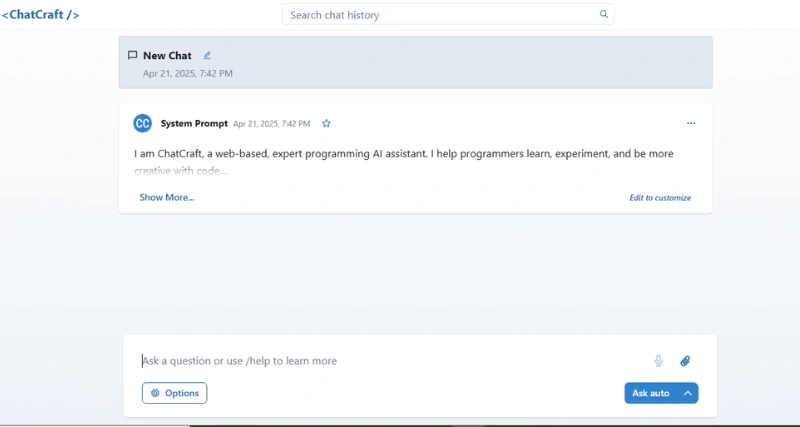Send the message with Ask auto
The height and width of the screenshot is (427, 800).
[652, 393]
